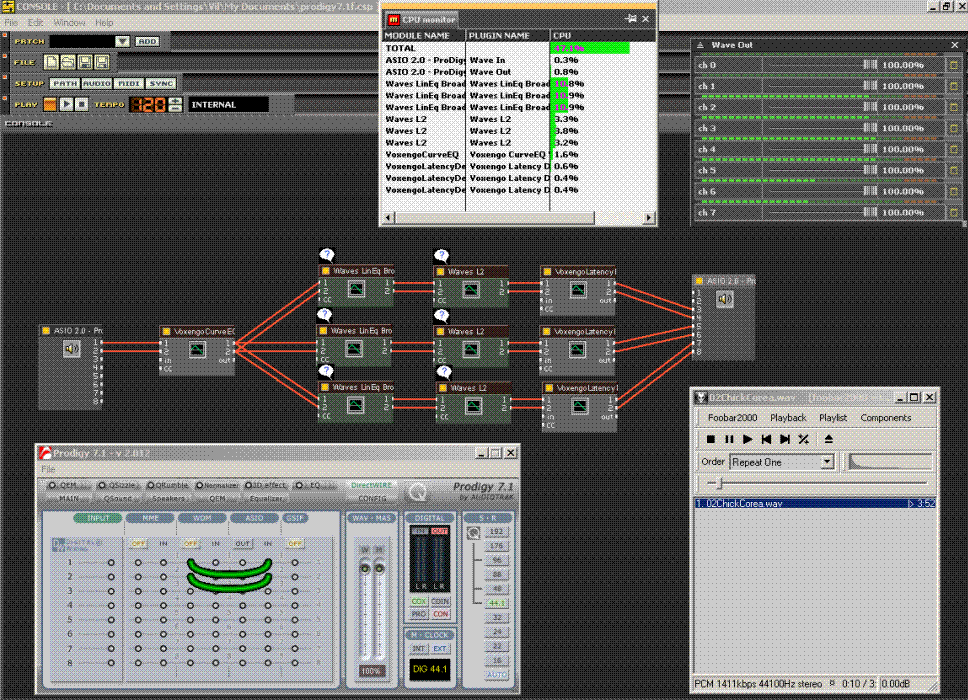Open top Waves L2 module display icon
This screenshot has height=700, width=968.
click(471, 290)
